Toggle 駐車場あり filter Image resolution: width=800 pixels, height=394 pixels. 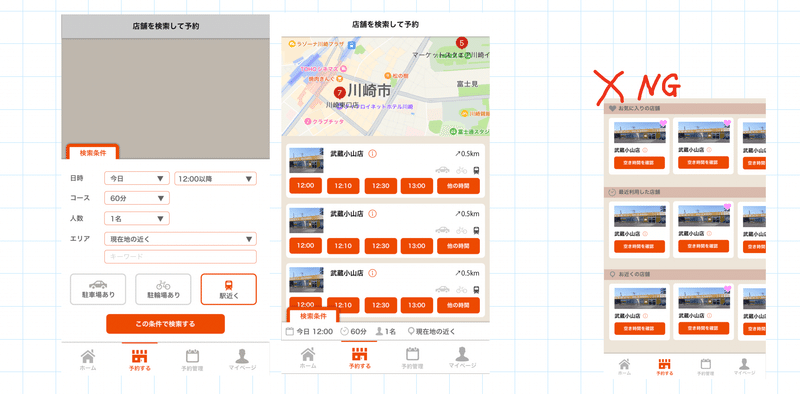click(98, 289)
